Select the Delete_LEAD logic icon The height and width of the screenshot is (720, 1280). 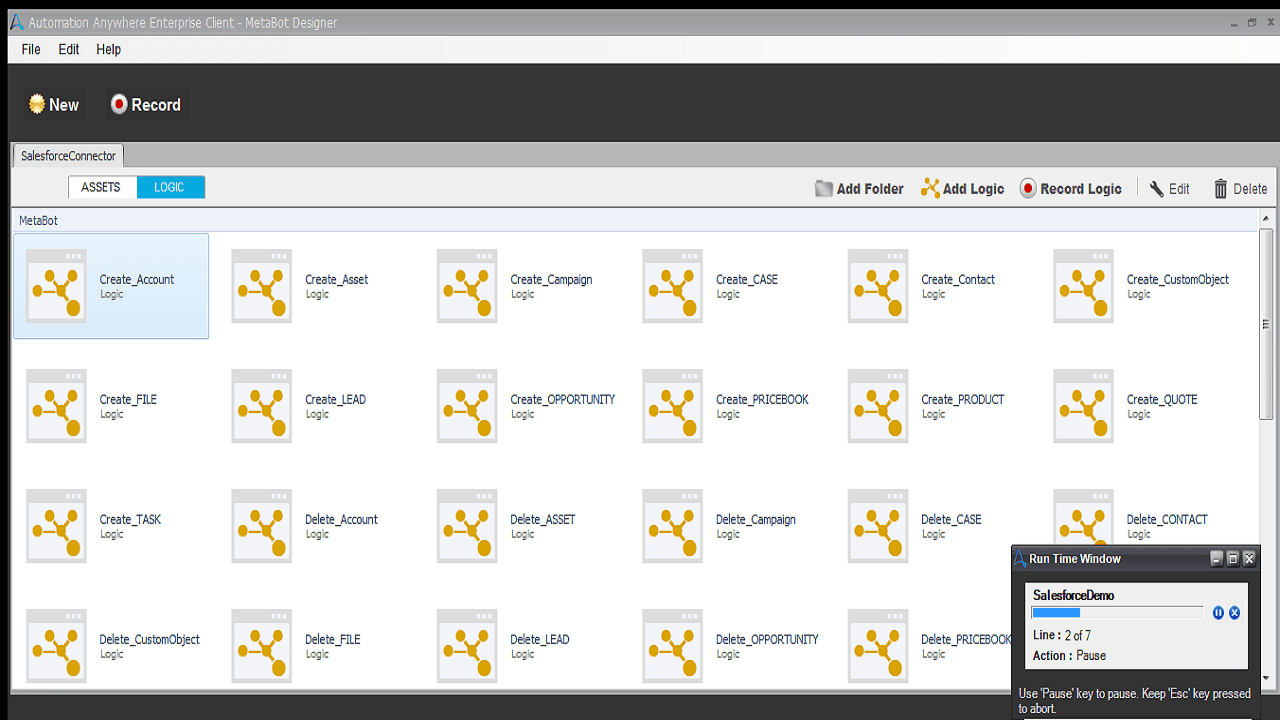467,646
